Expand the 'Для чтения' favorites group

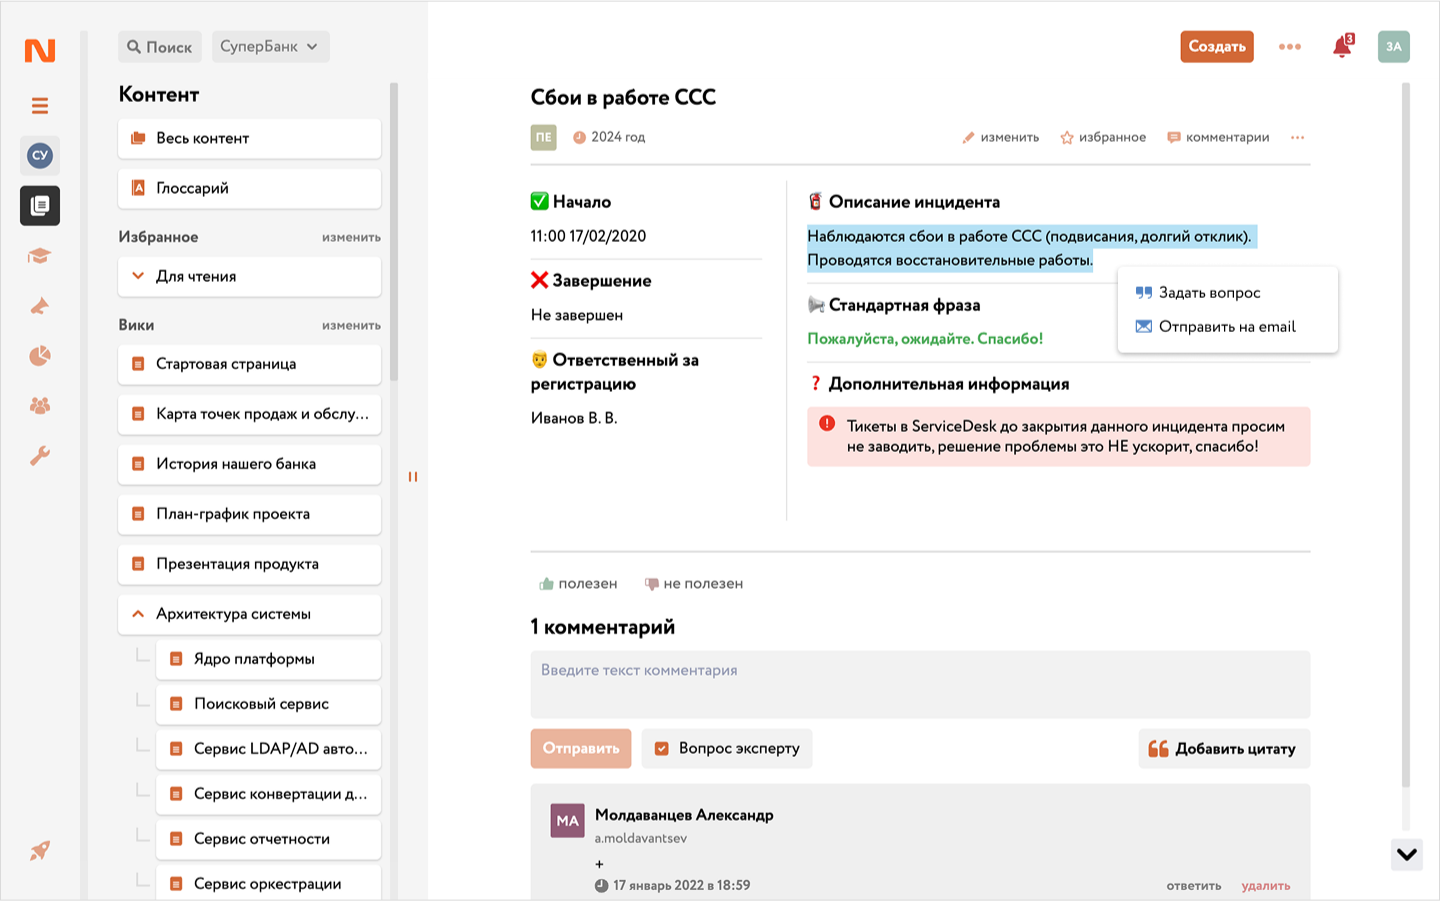(138, 276)
